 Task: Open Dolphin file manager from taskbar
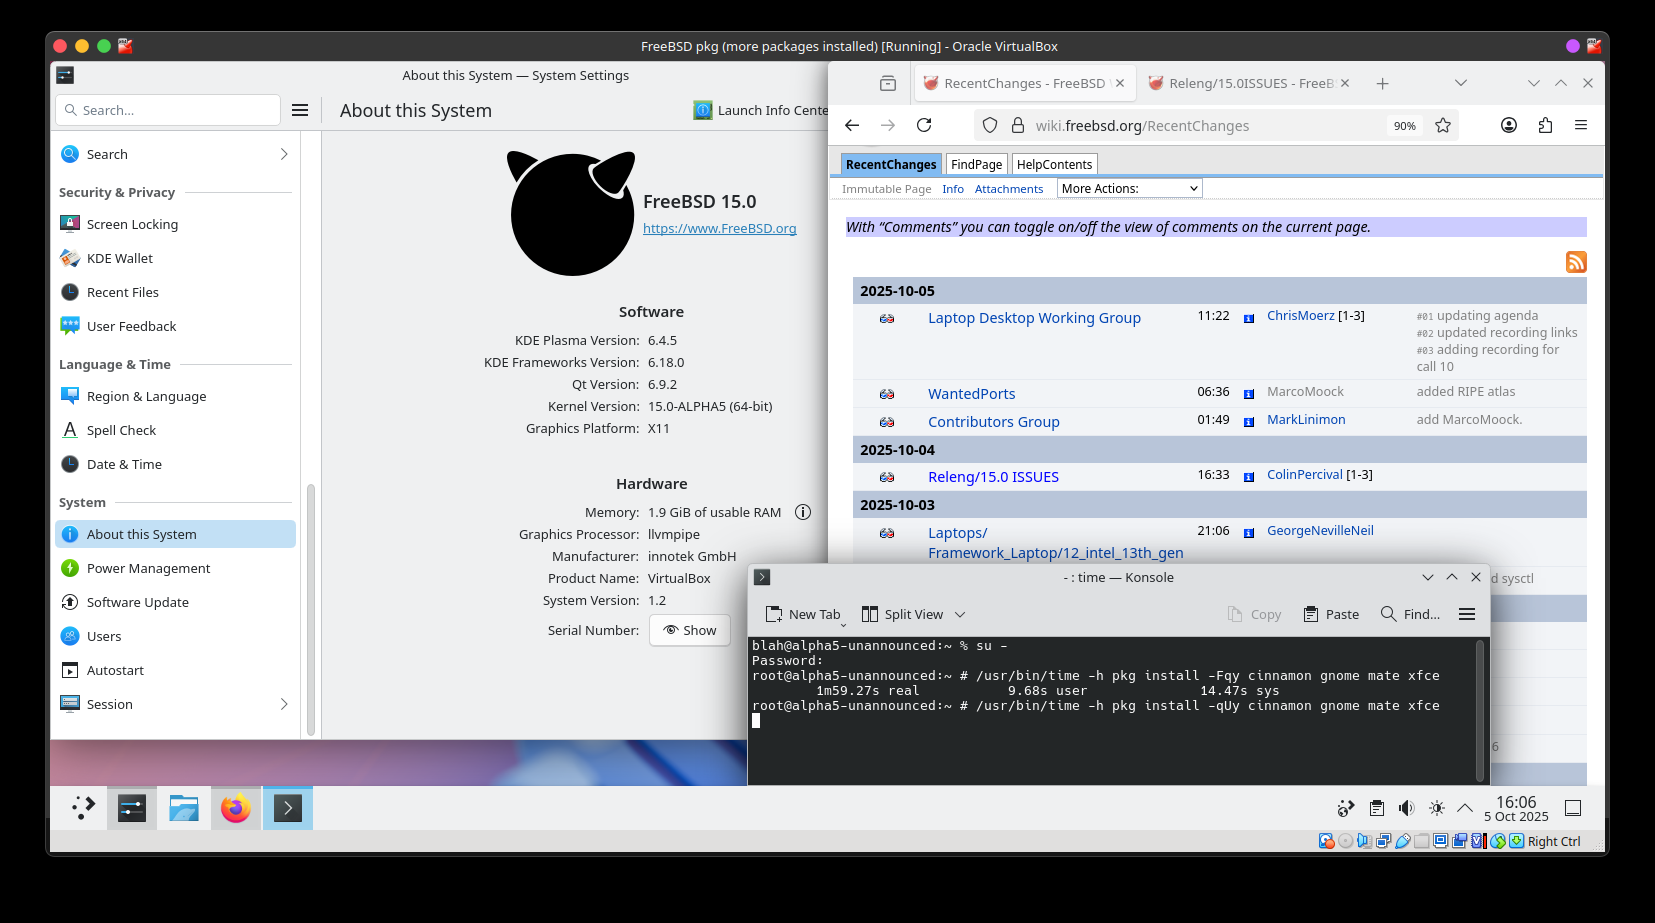pyautogui.click(x=183, y=808)
